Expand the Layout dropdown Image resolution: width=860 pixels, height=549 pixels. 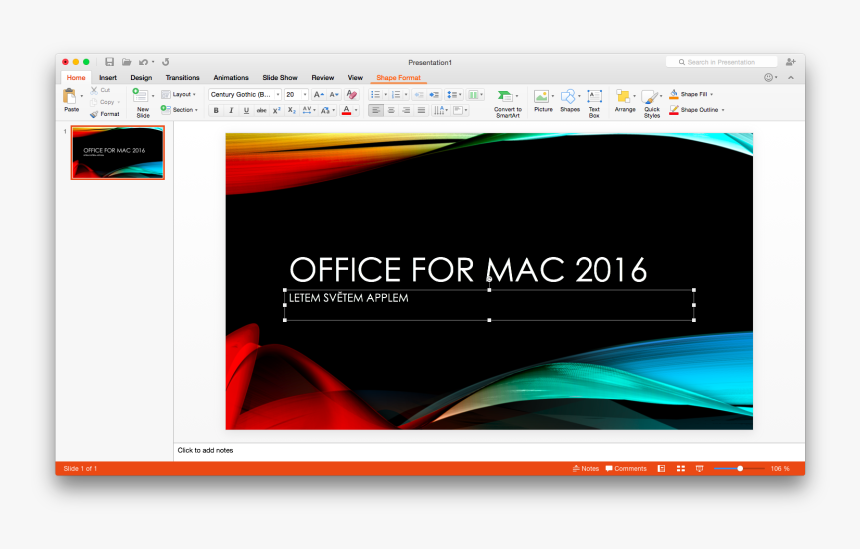point(179,94)
